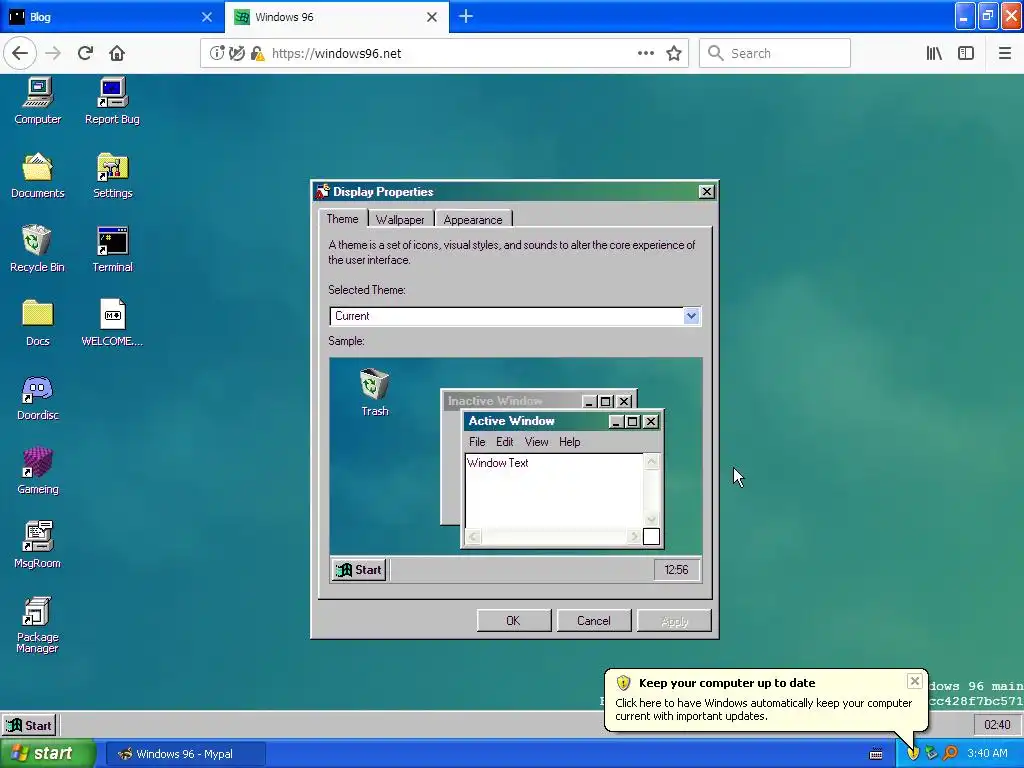Image resolution: width=1024 pixels, height=768 pixels.
Task: Open the Gameing shortcut icon
Action: click(37, 471)
